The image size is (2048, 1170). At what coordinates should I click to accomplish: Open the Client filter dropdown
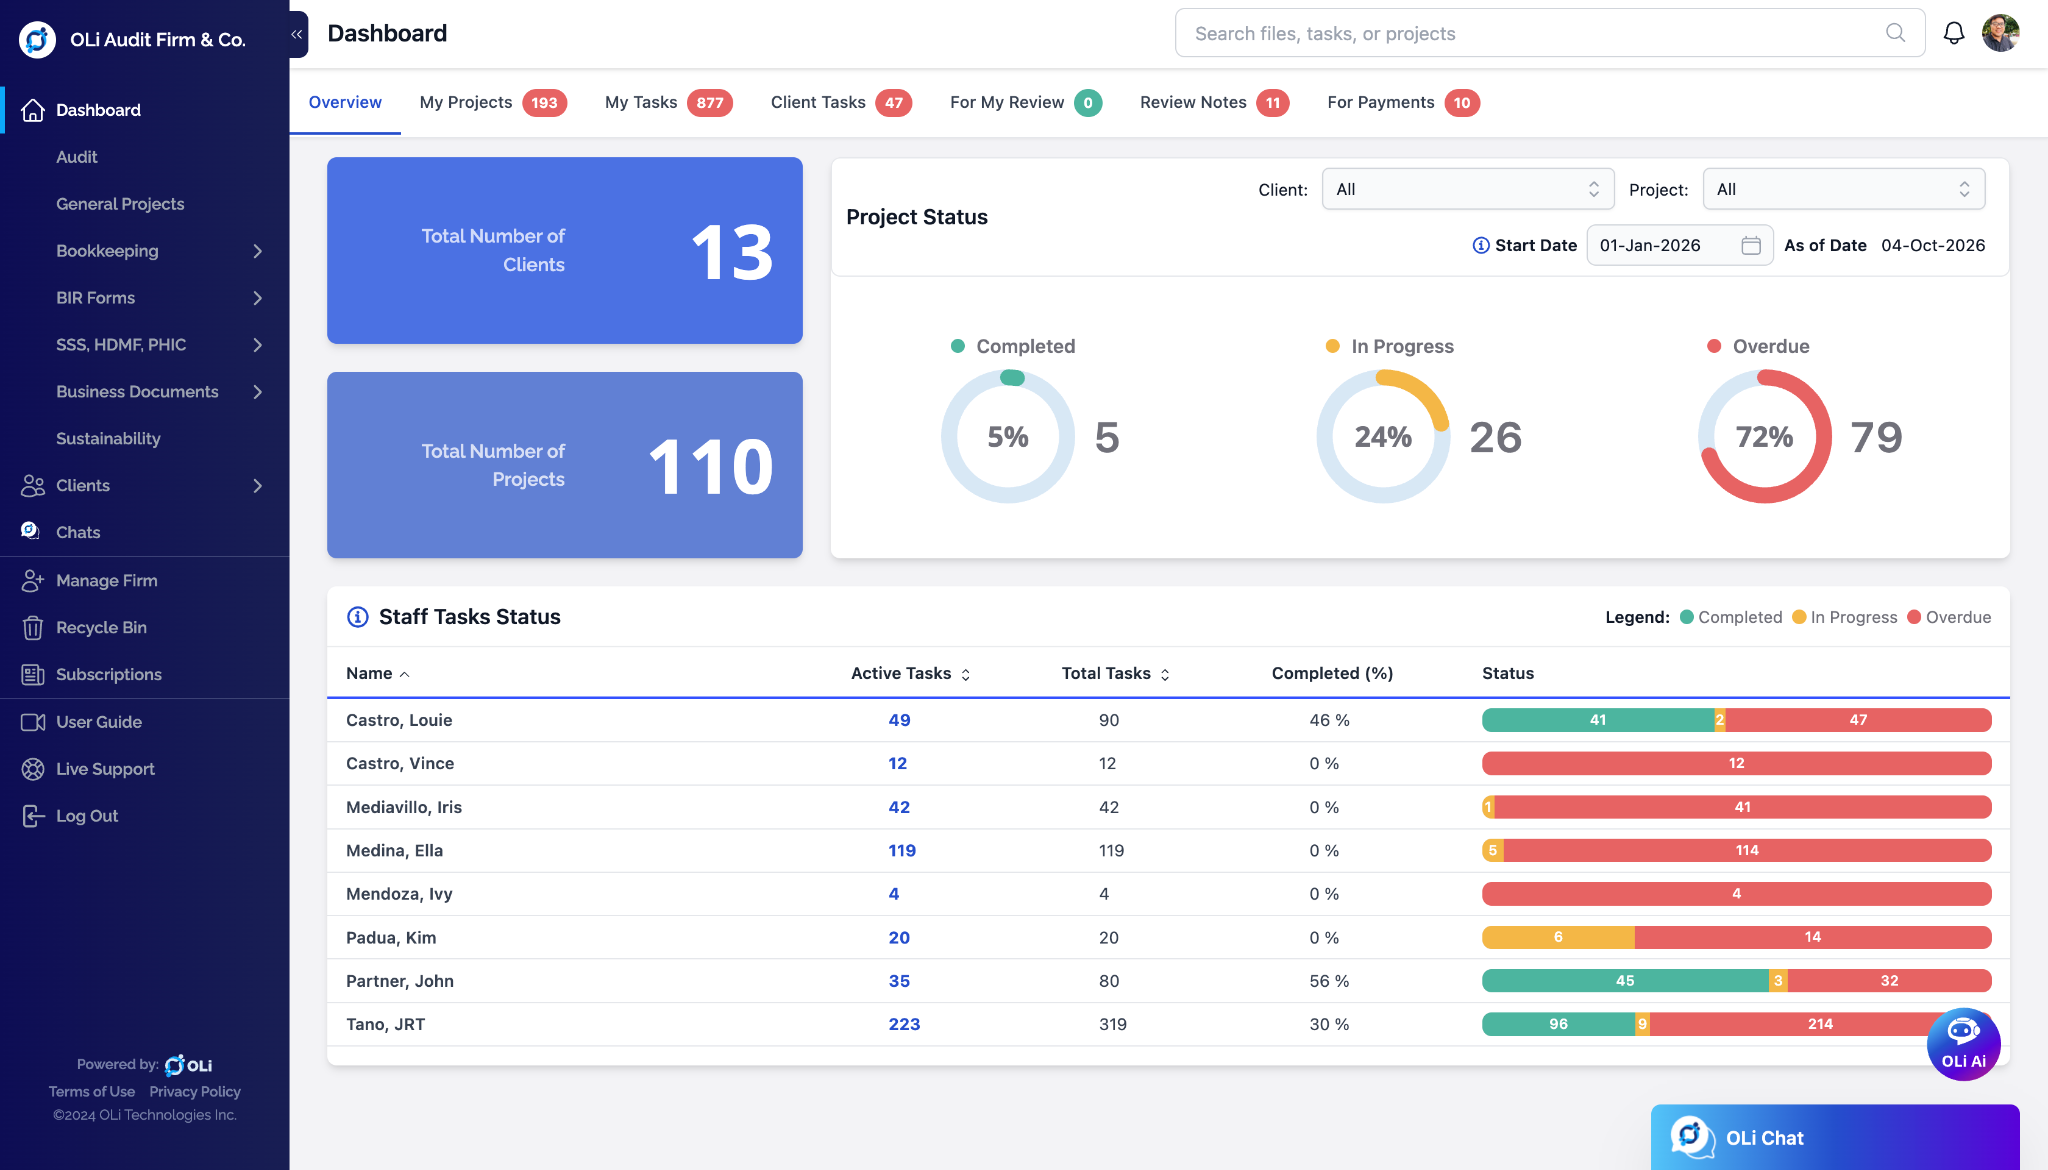(1467, 189)
